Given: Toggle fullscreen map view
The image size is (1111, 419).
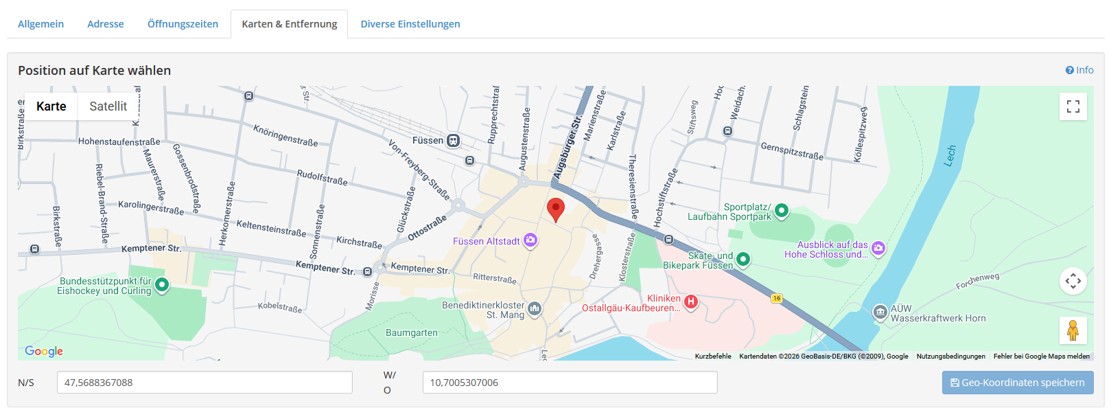Looking at the screenshot, I should pos(1073,106).
